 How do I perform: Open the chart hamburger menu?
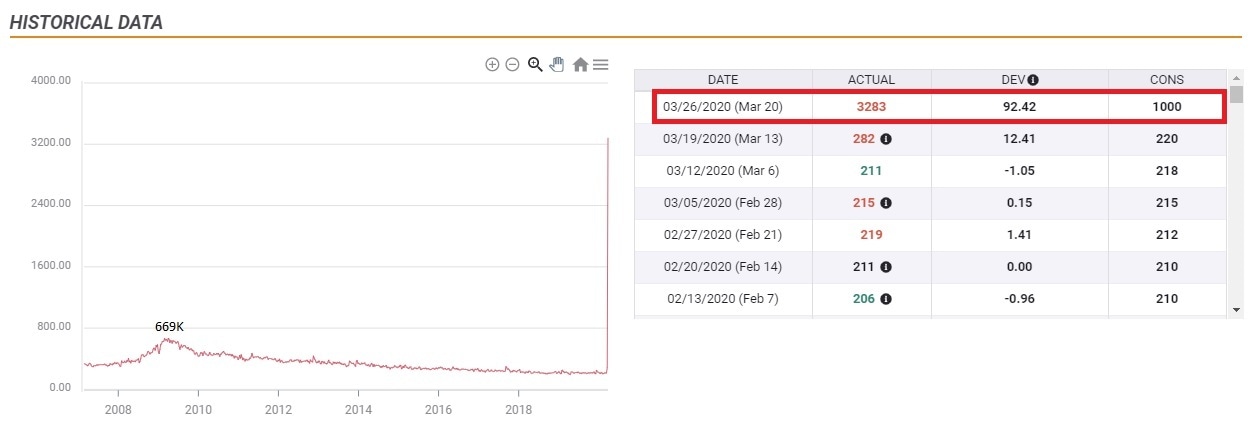(600, 65)
